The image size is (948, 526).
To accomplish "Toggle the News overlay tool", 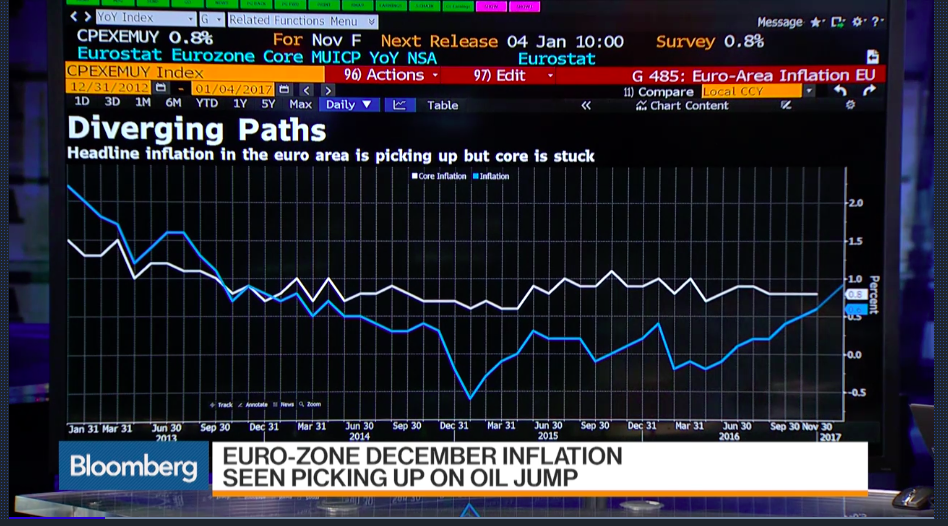I will point(284,404).
